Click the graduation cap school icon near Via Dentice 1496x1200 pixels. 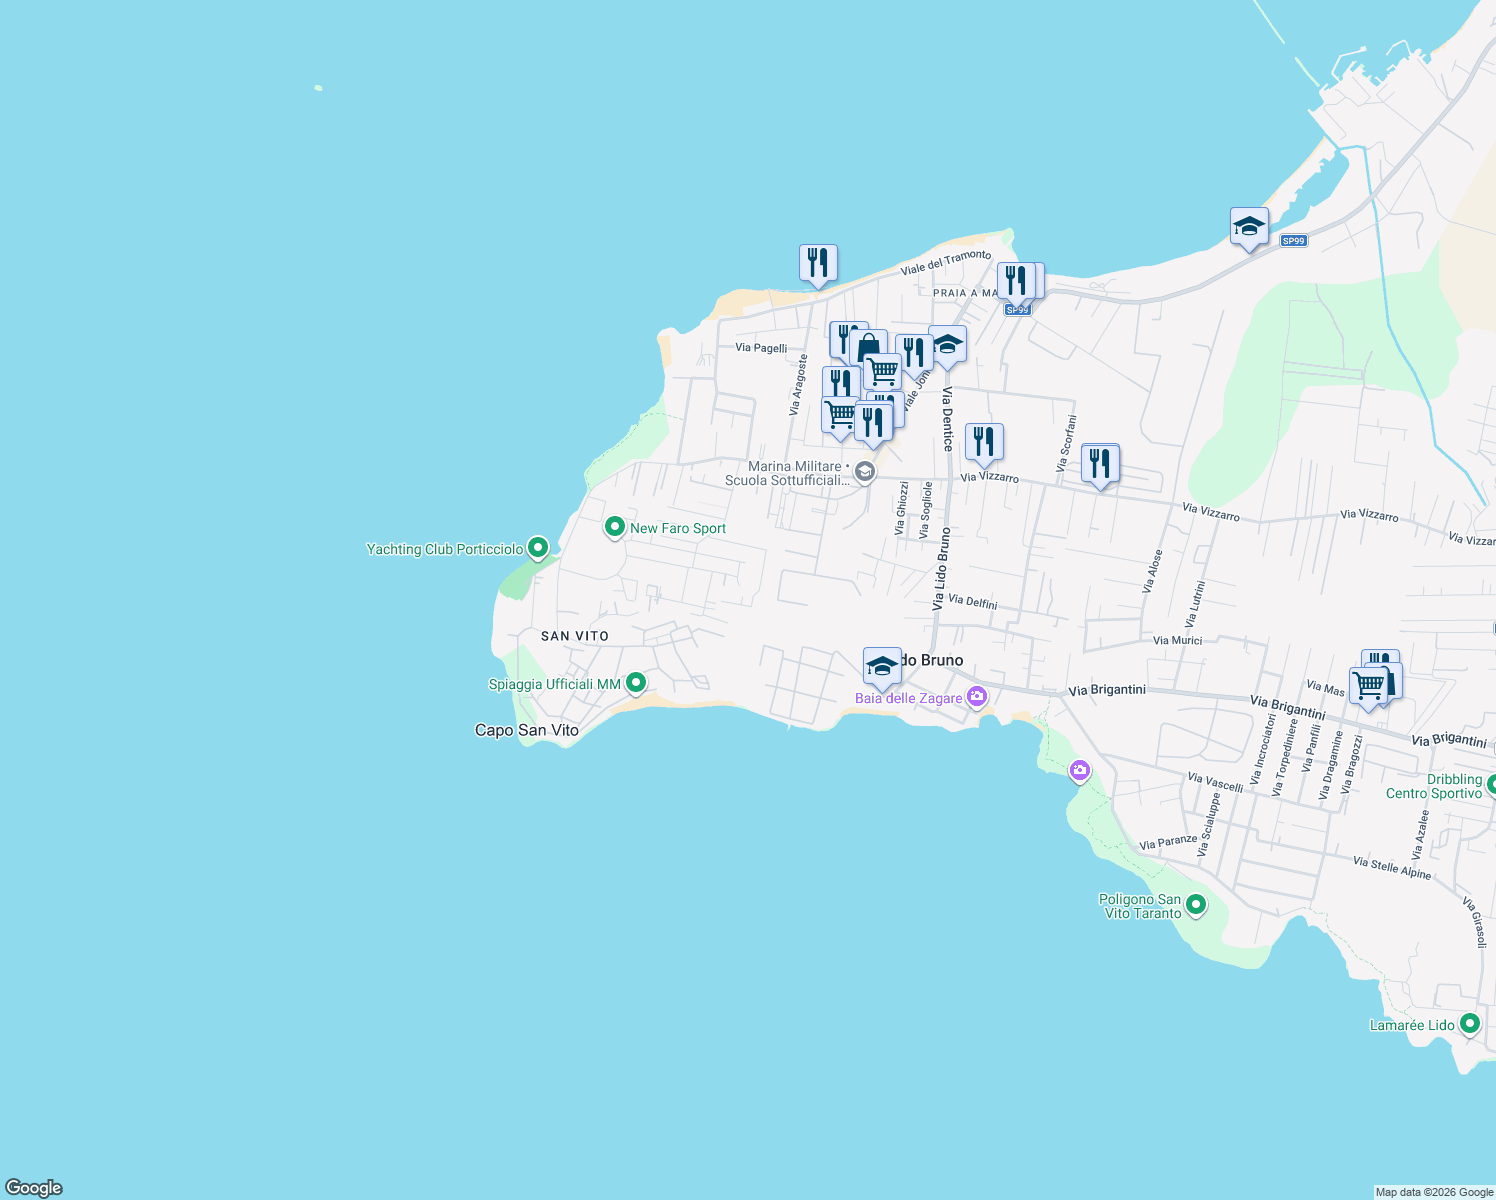[947, 347]
